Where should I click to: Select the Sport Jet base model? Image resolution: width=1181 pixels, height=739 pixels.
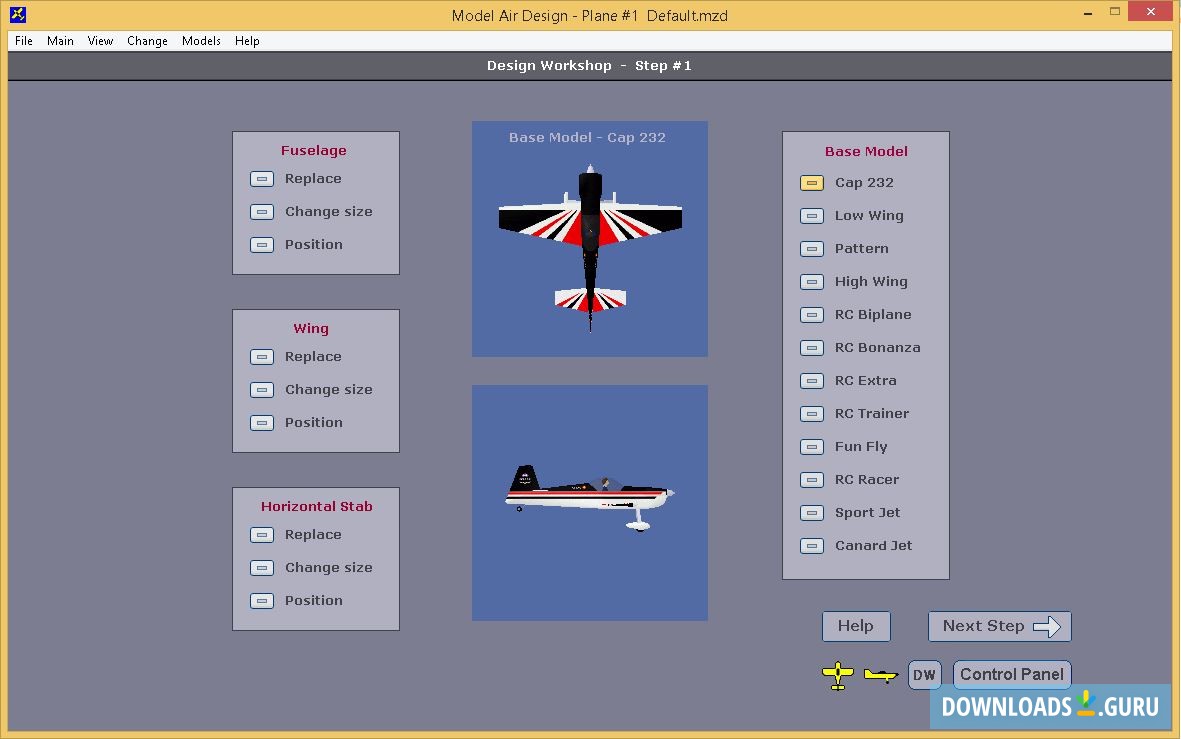click(x=811, y=512)
